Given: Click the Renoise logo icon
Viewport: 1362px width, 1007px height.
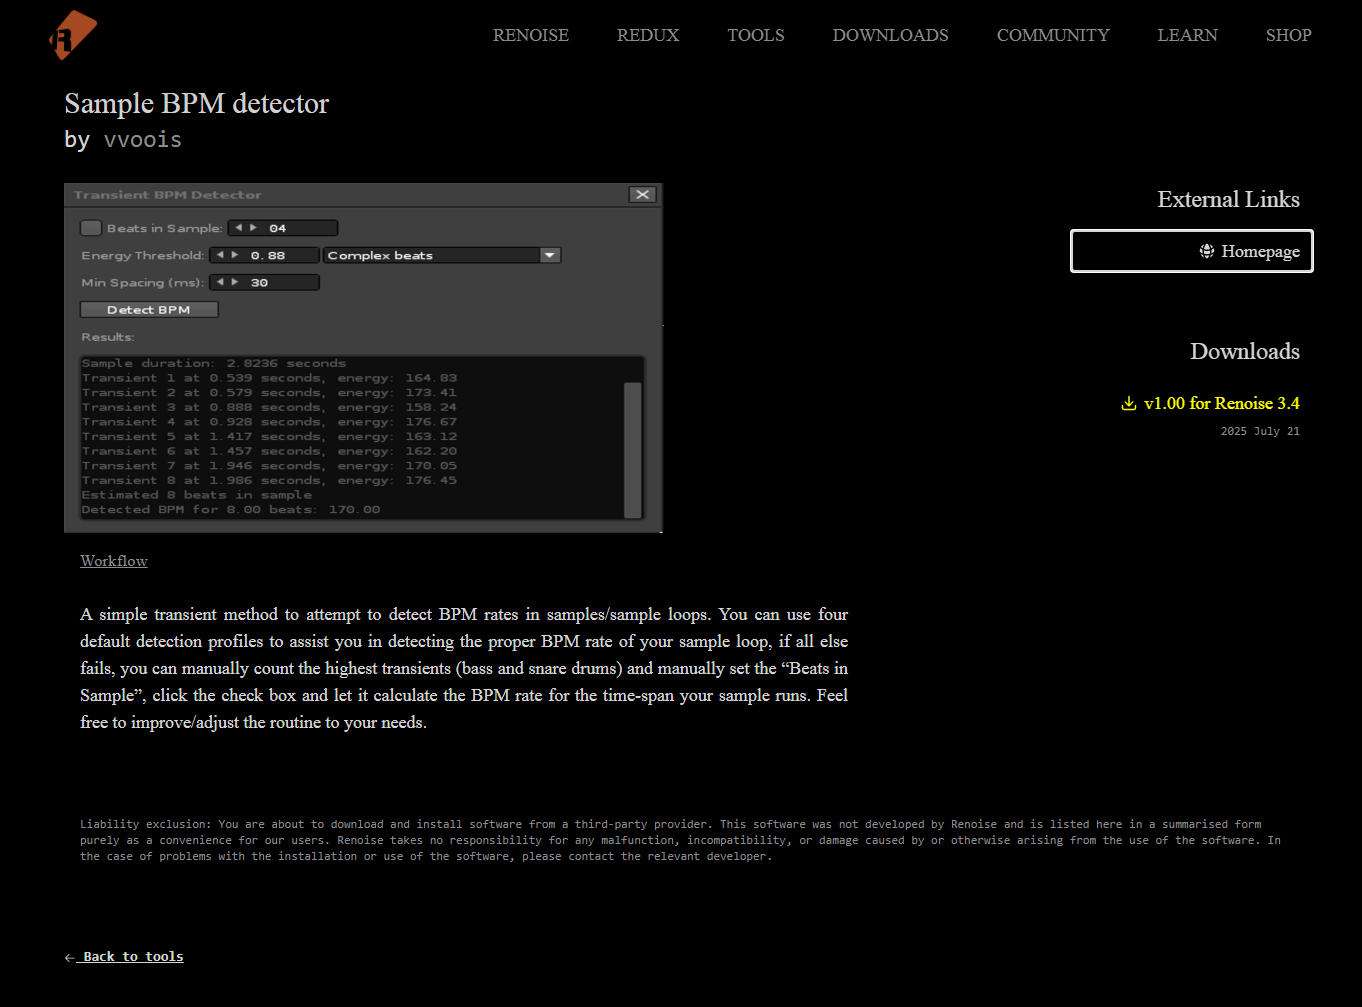Looking at the screenshot, I should click(x=73, y=35).
